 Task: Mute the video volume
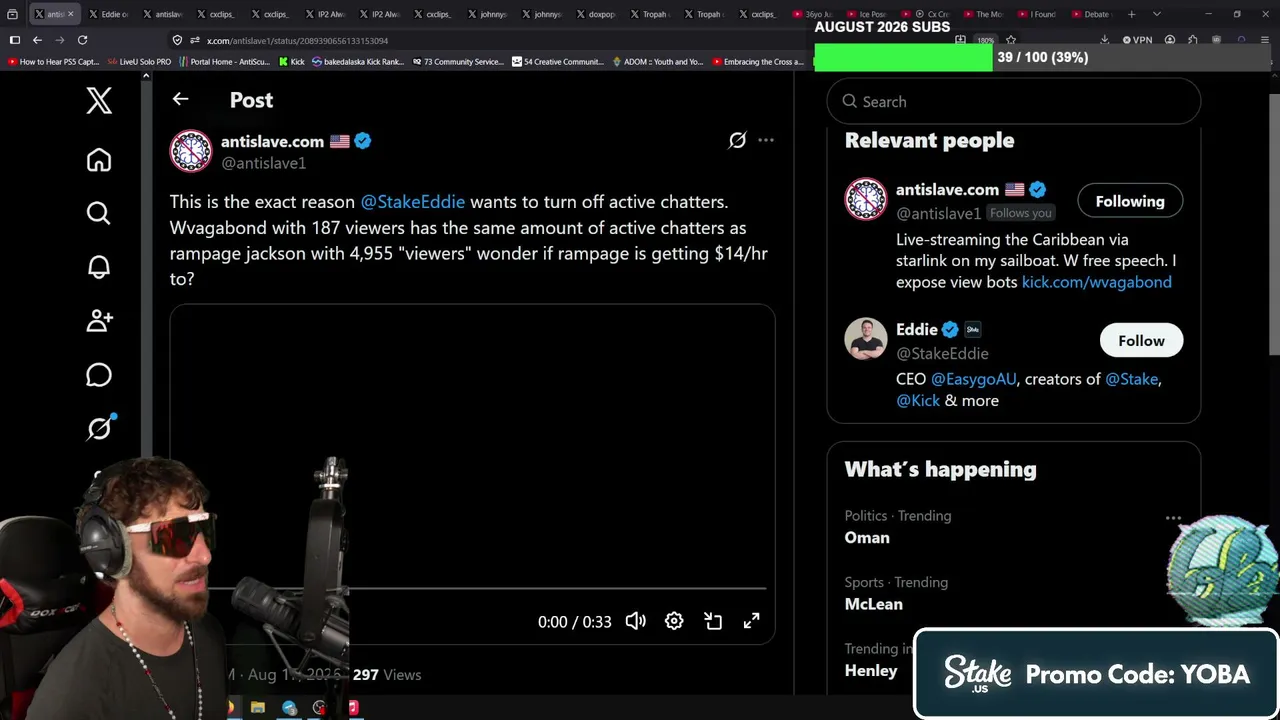tap(635, 621)
